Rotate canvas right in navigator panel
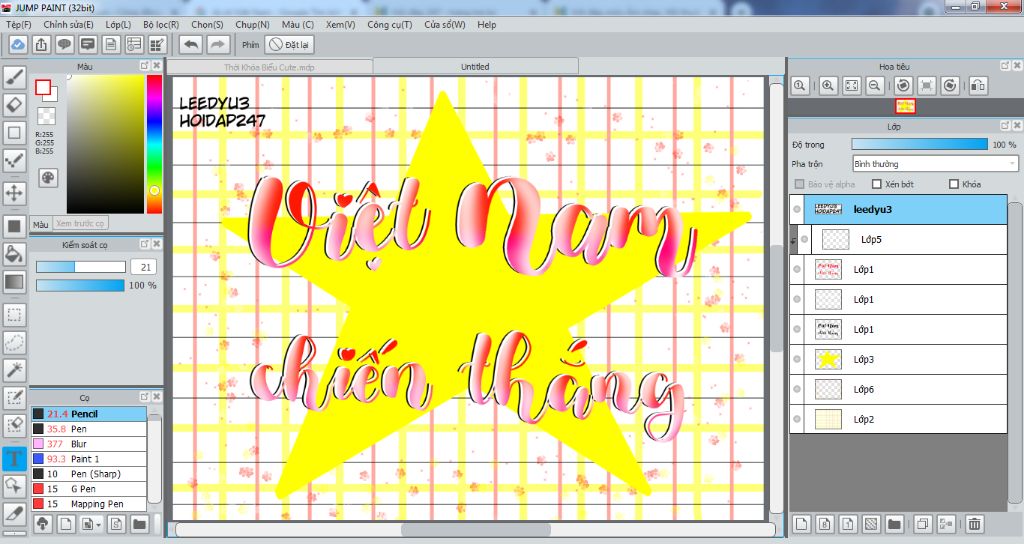Screen dimensions: 1024x544 click(x=950, y=86)
